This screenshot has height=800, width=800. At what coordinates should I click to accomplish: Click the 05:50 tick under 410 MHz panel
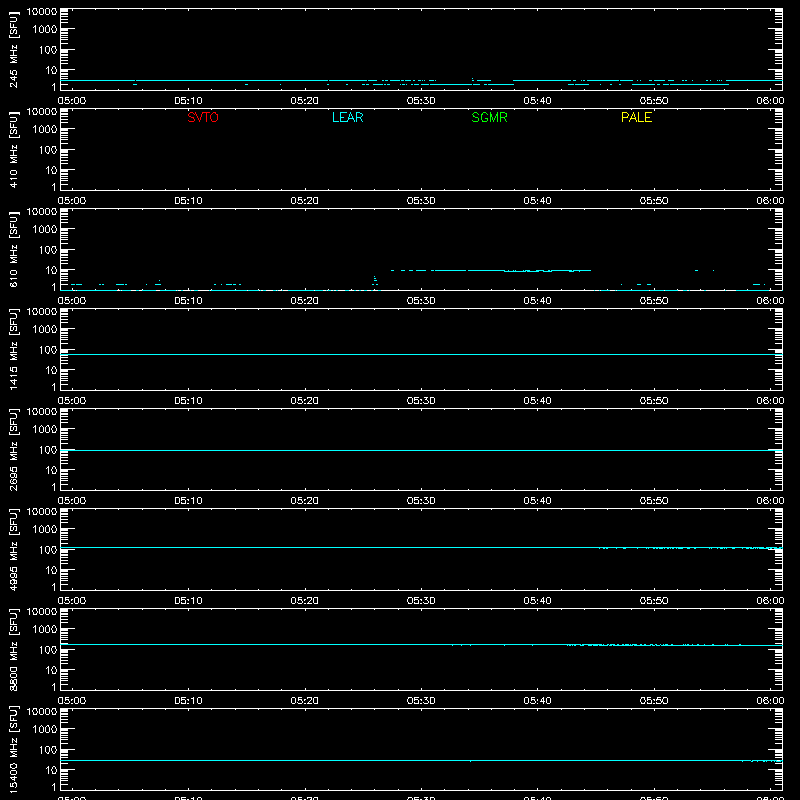(654, 201)
